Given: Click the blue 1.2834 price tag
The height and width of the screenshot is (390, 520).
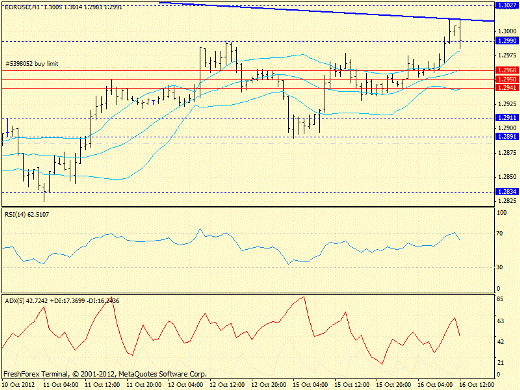Looking at the screenshot, I should tap(507, 192).
